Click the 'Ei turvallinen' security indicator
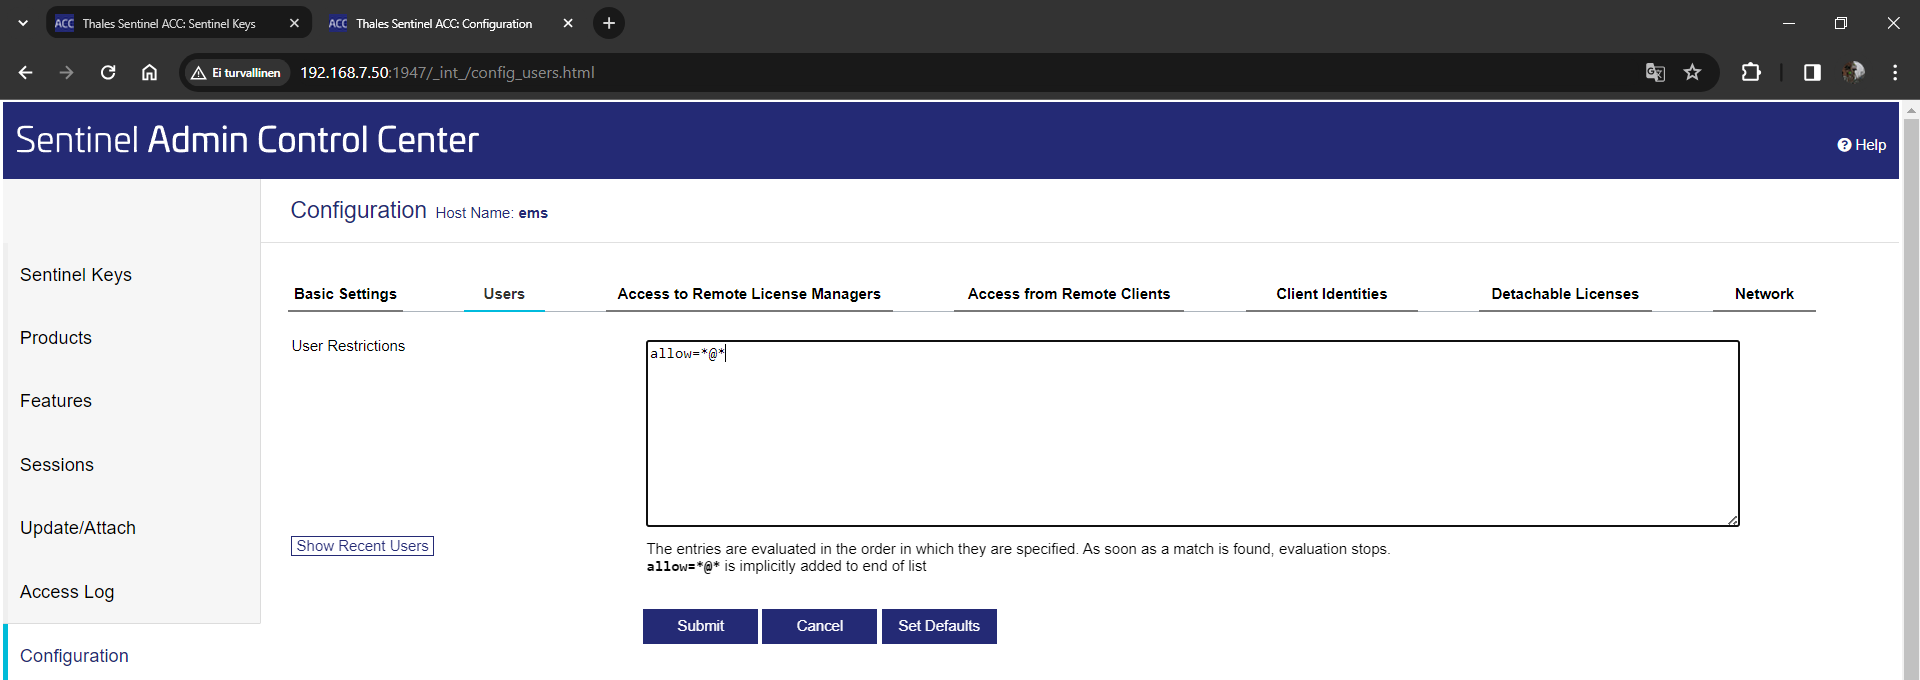Viewport: 1920px width, 680px height. point(236,73)
